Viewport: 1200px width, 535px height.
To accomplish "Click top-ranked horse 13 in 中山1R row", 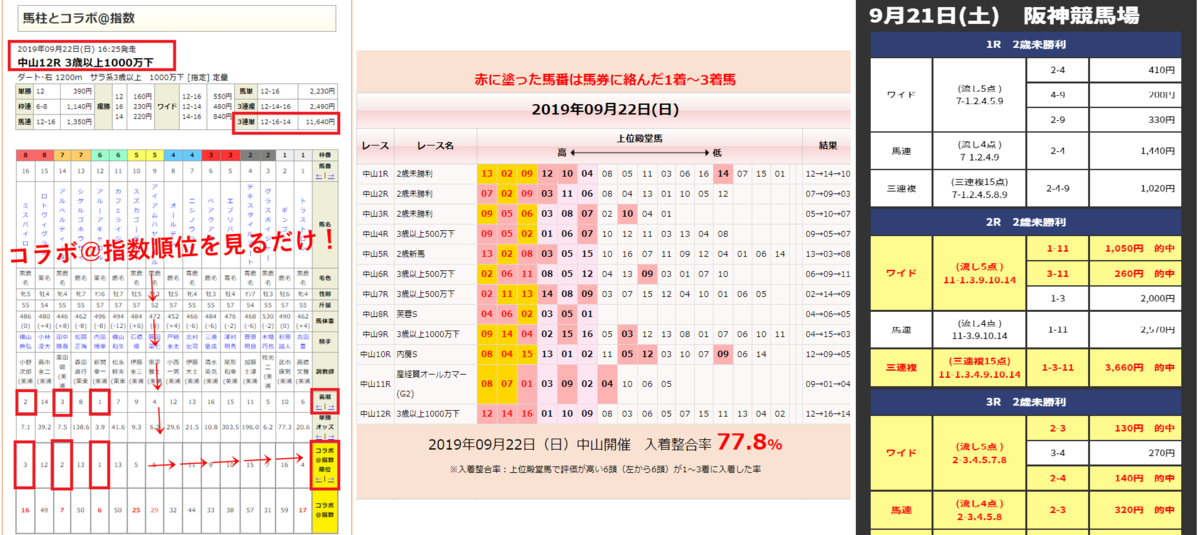I will pos(487,173).
